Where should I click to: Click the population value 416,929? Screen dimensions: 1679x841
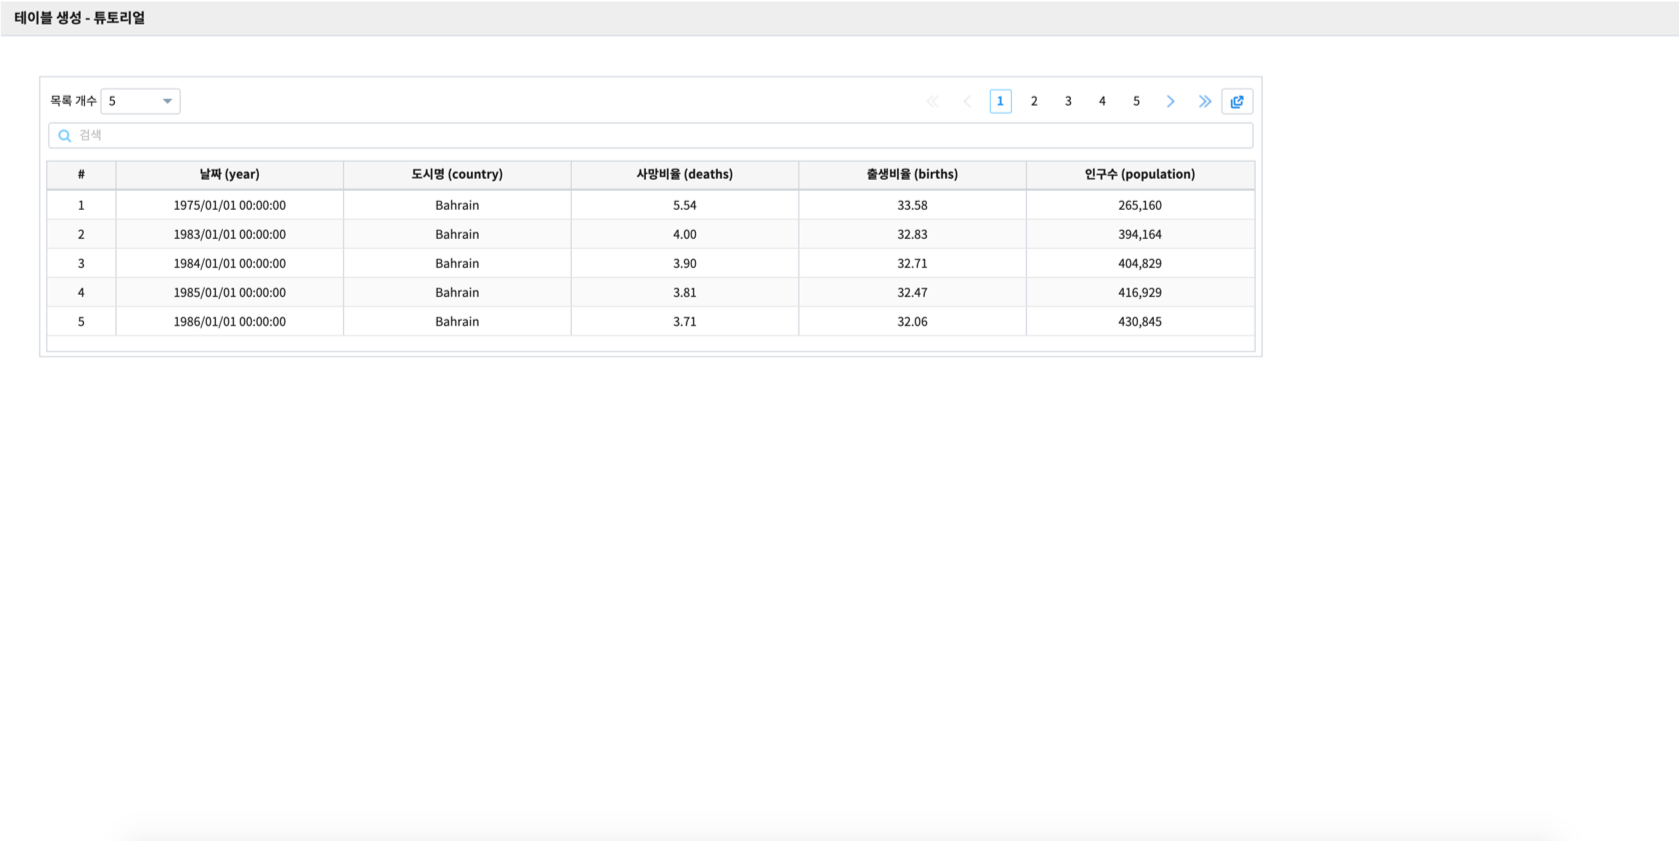(x=1140, y=292)
